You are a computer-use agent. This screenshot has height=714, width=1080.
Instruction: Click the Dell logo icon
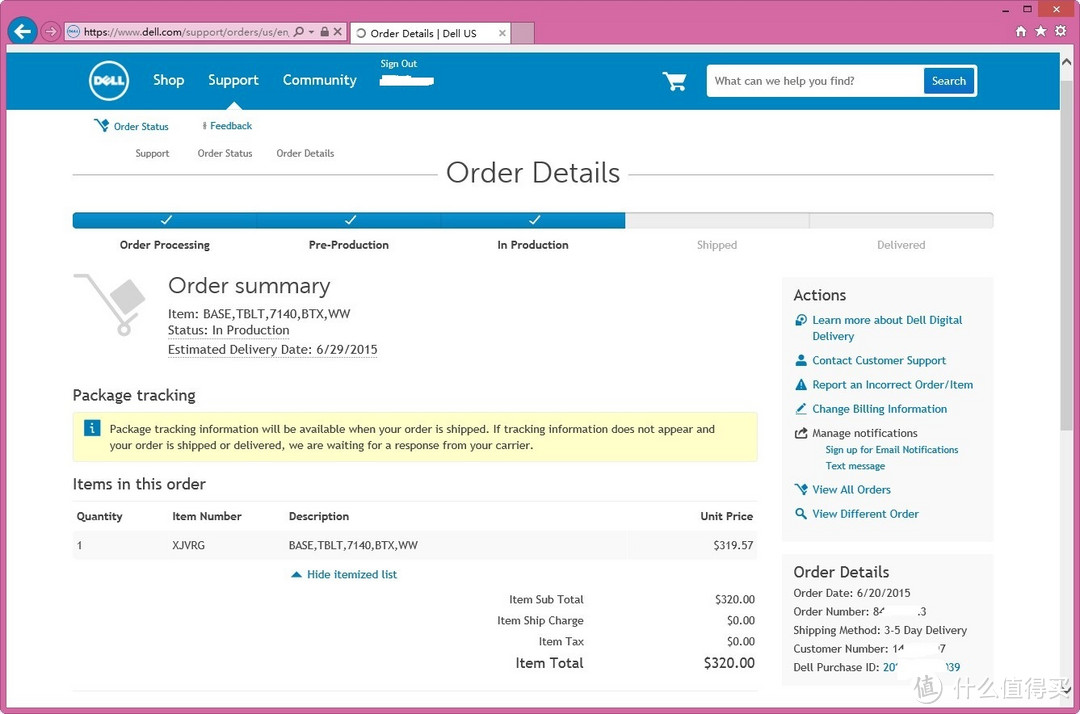tap(109, 81)
